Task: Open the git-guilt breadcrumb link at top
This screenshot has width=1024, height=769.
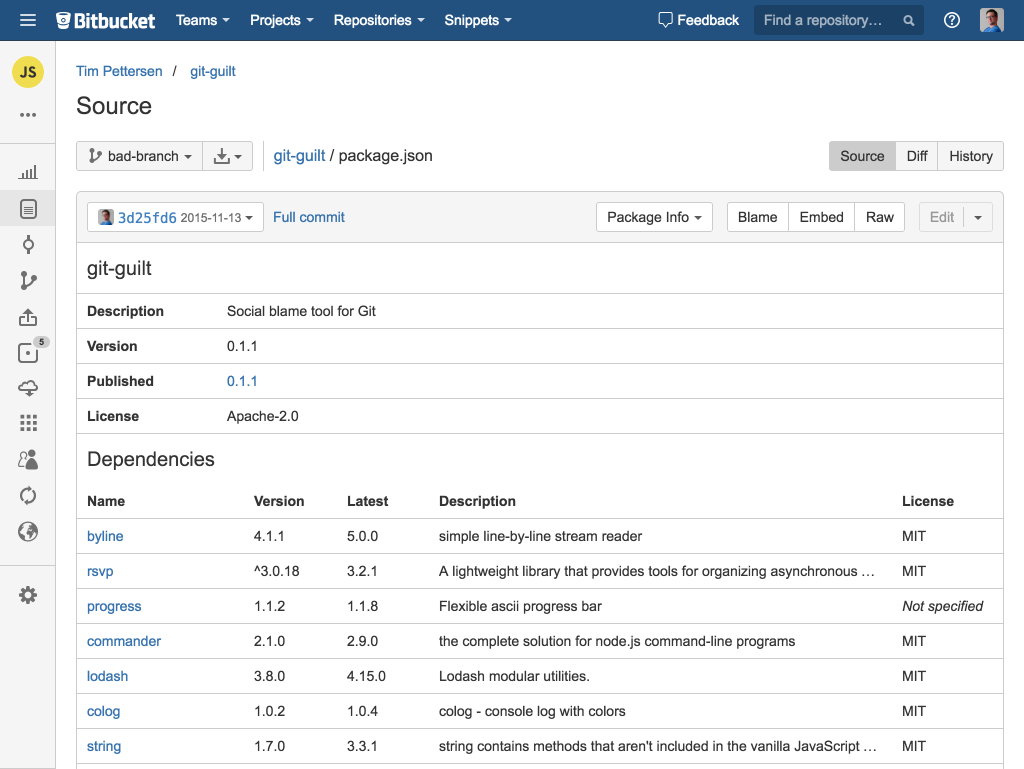Action: [213, 71]
